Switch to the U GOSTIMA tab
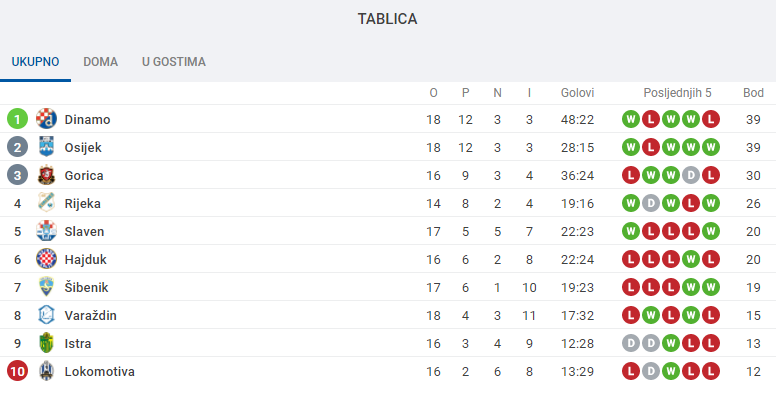The width and height of the screenshot is (782, 393). (x=174, y=62)
